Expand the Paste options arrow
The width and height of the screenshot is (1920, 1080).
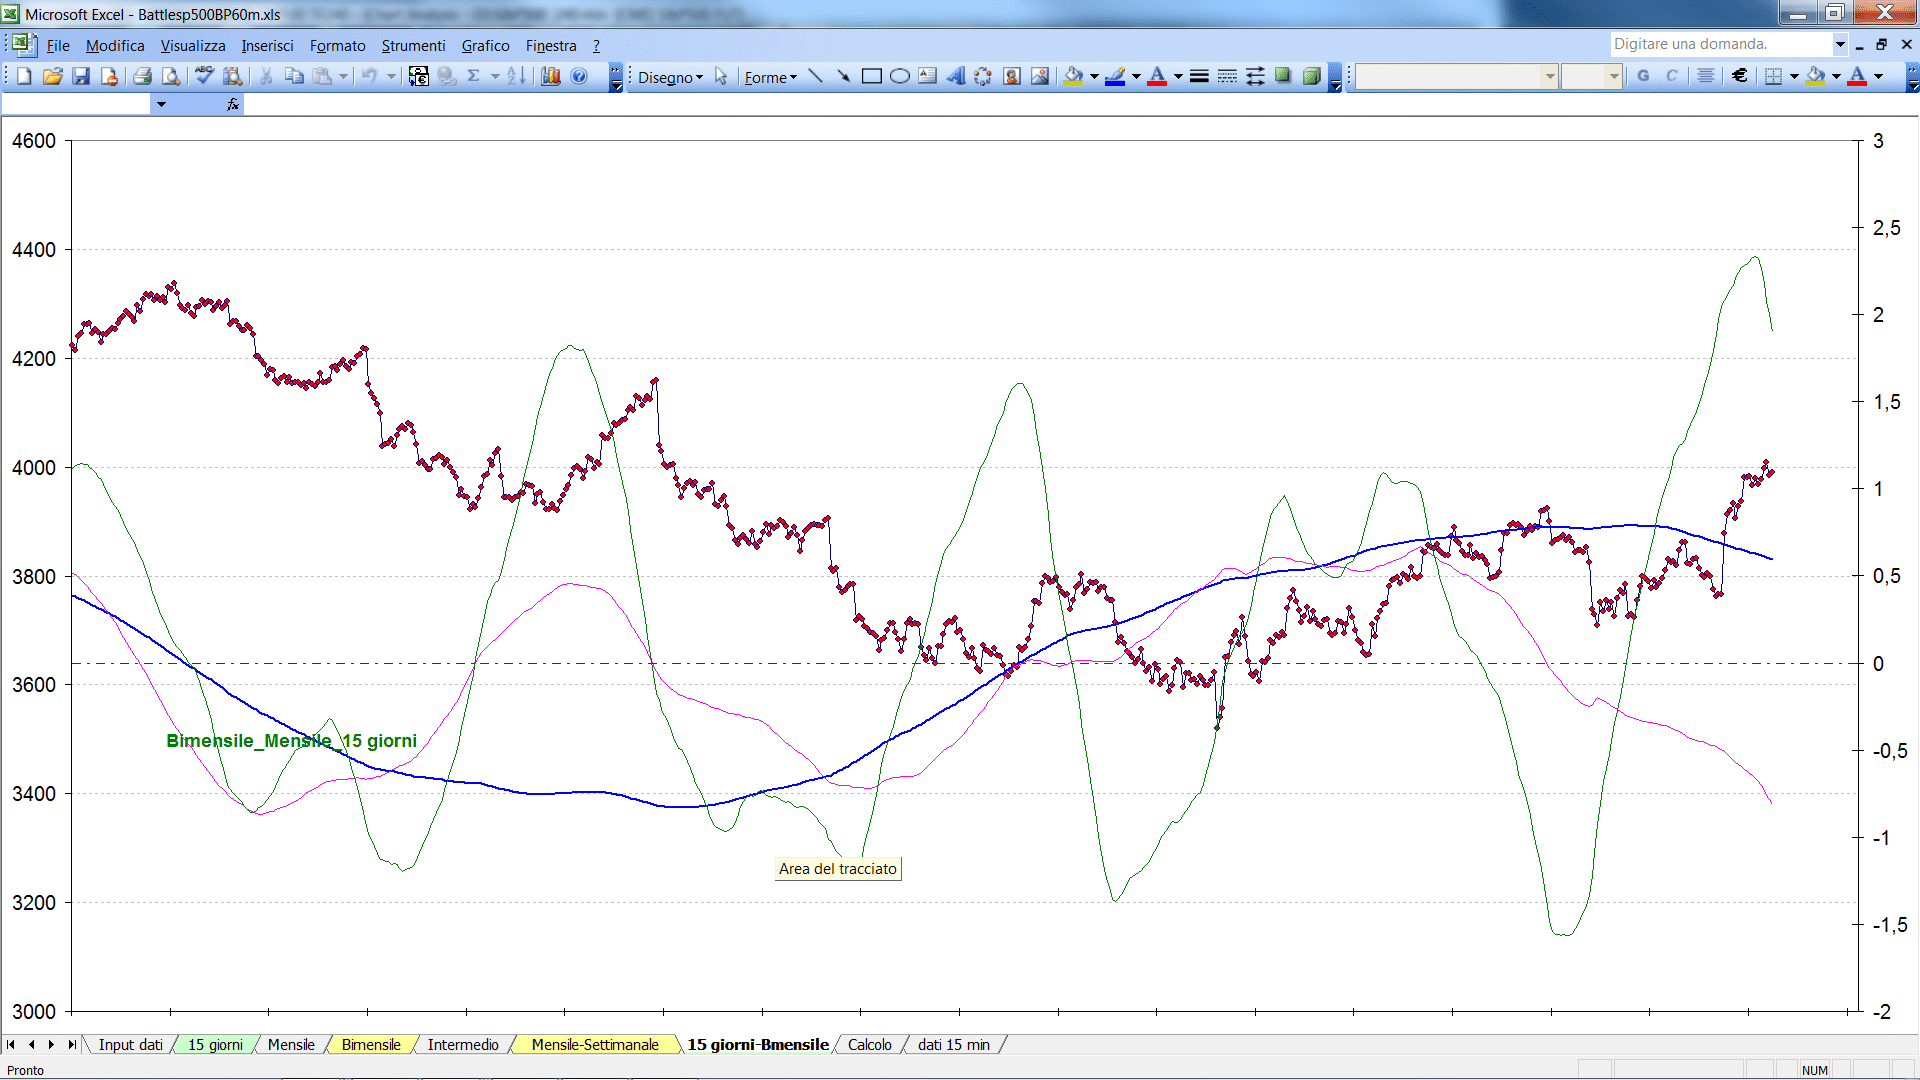[343, 76]
